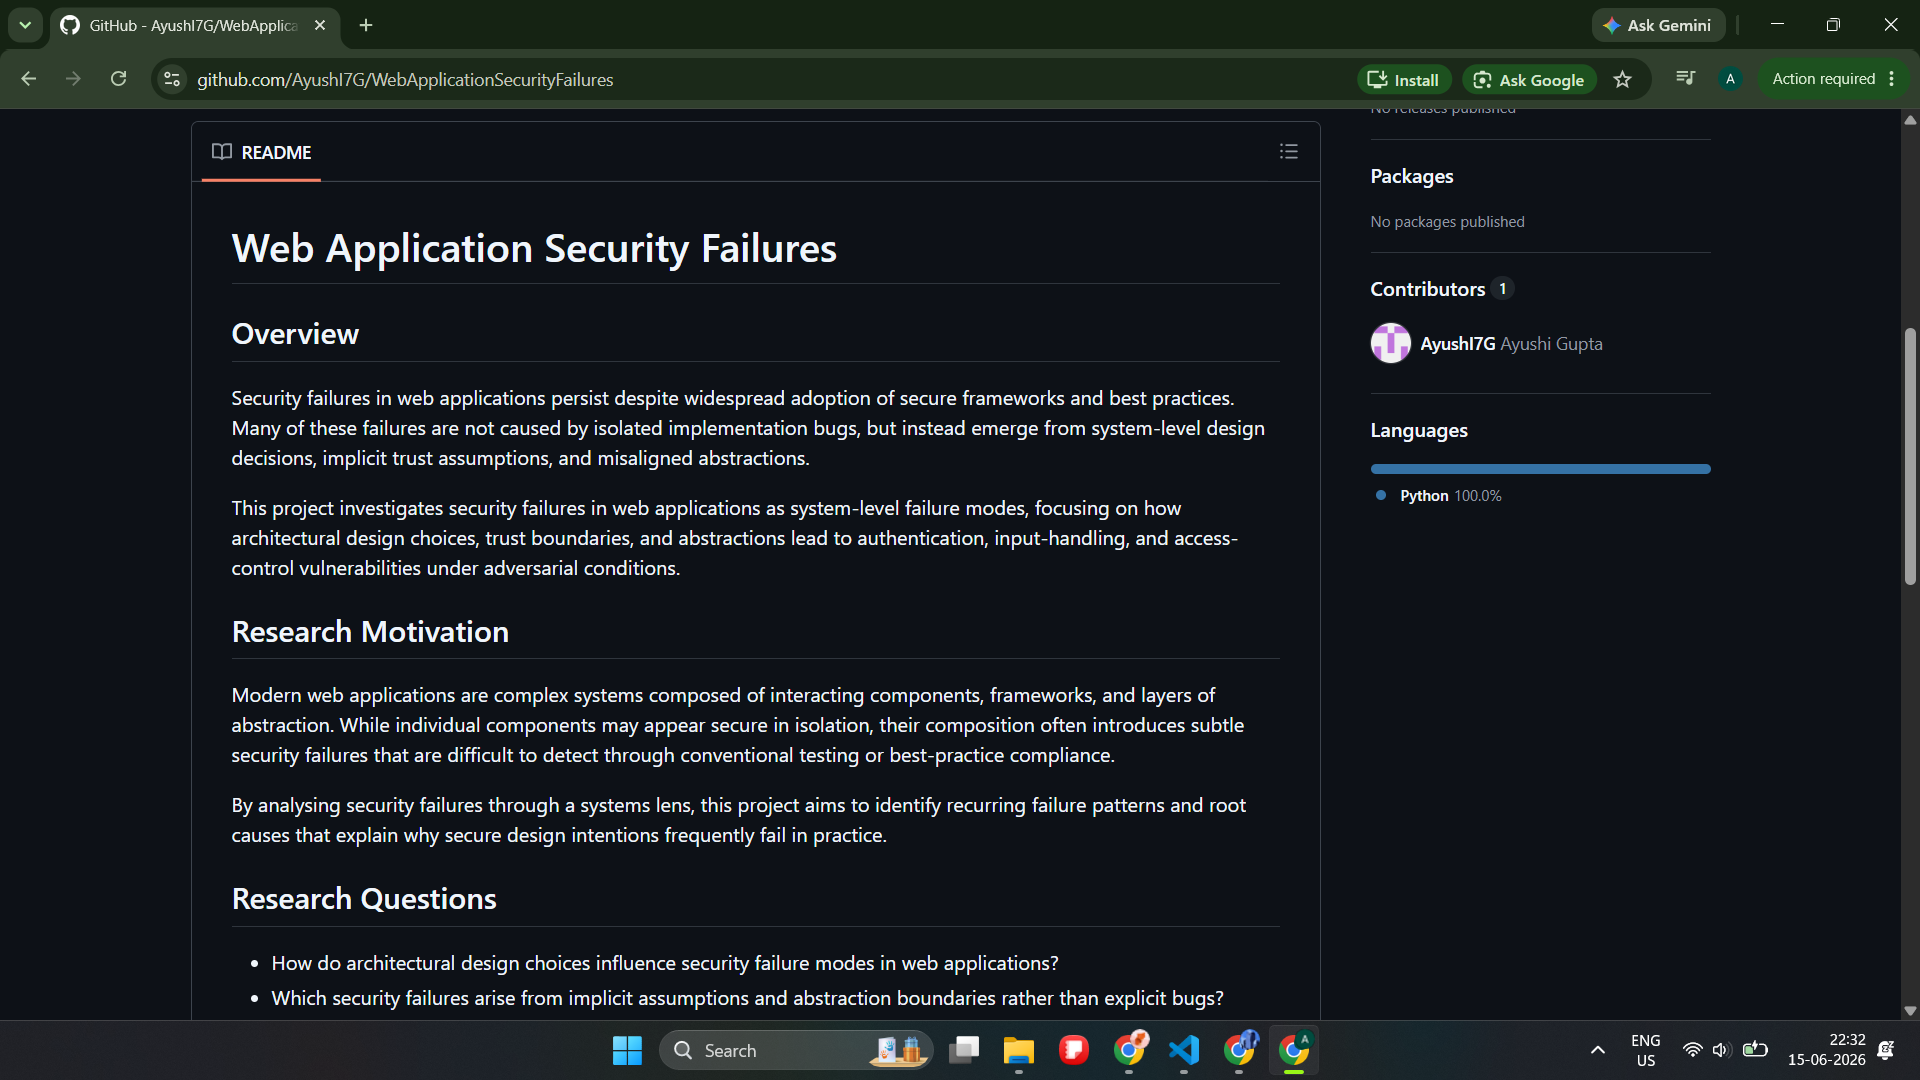Screen dimensions: 1920x1080
Task: Open the Chrome profile avatar
Action: [x=1730, y=79]
